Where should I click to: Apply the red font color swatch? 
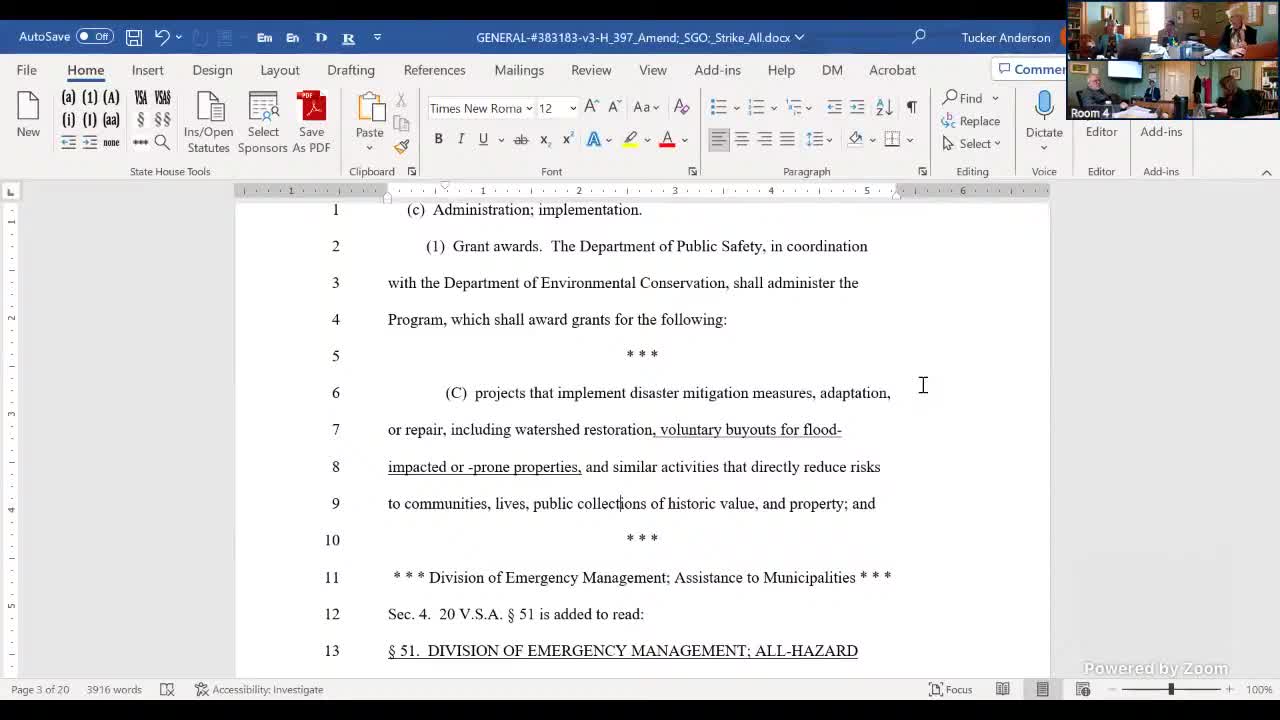coord(667,139)
